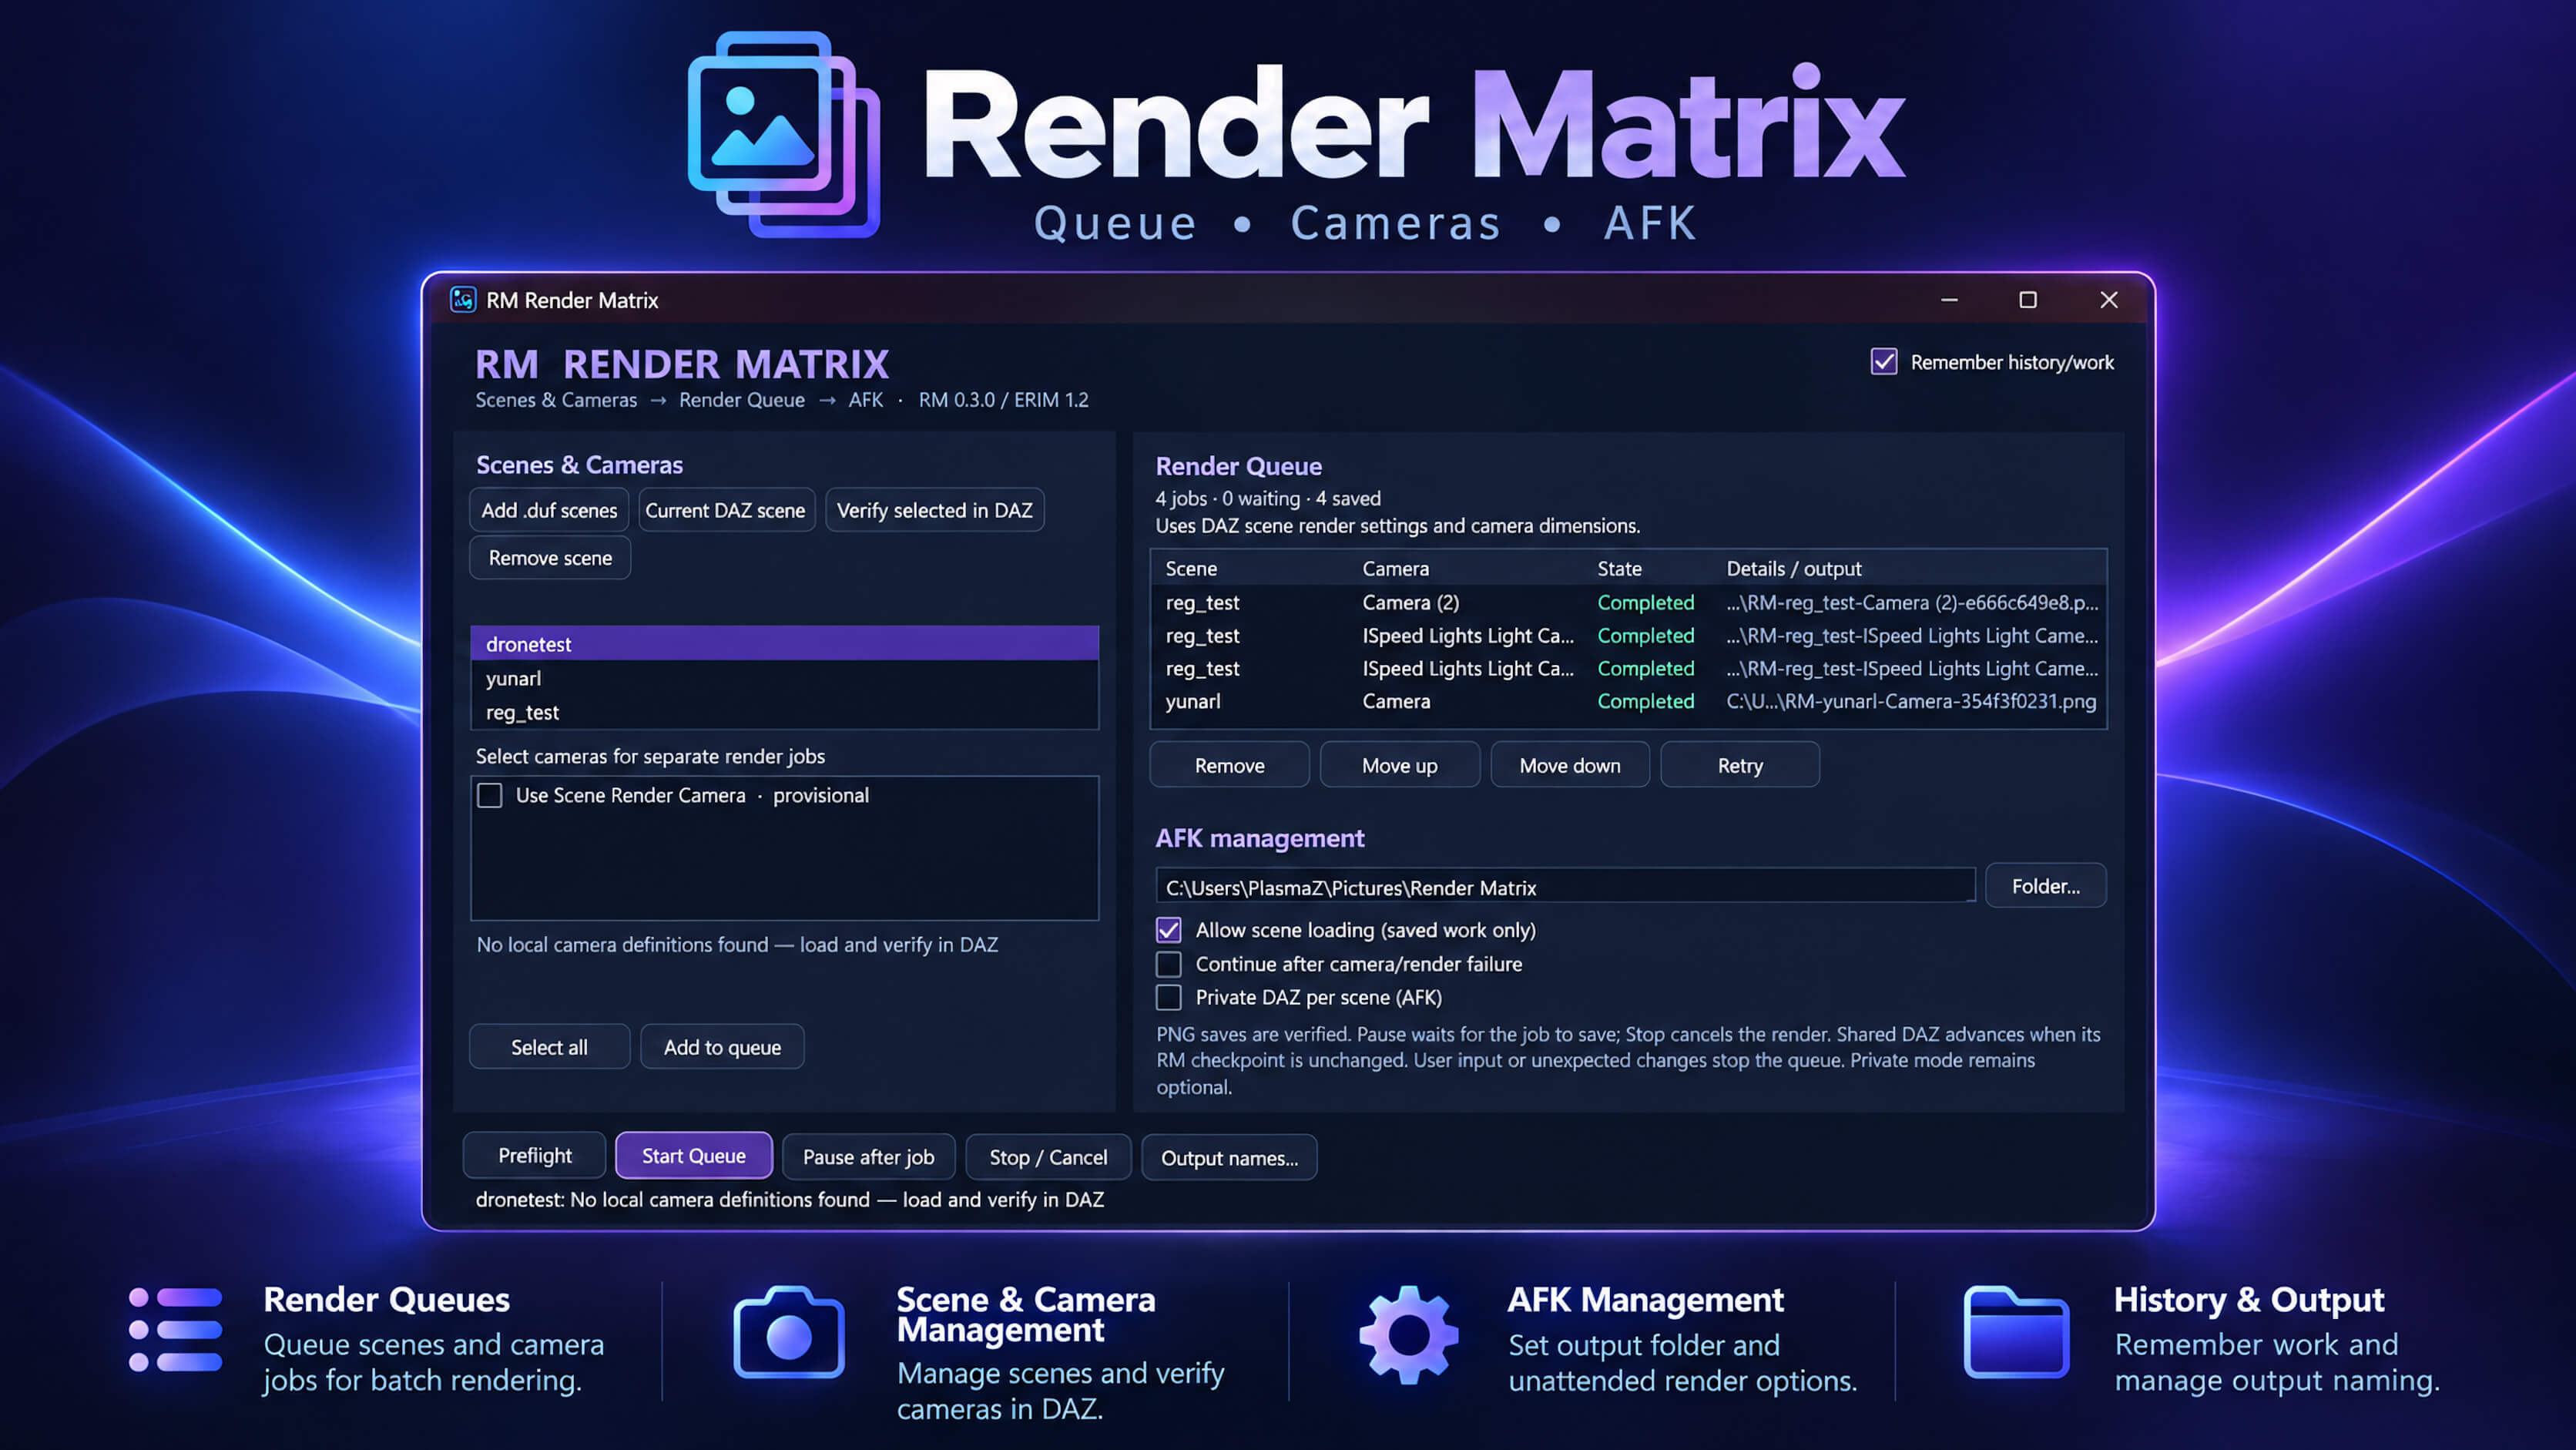
Task: Run the Preflight check
Action: tap(535, 1156)
